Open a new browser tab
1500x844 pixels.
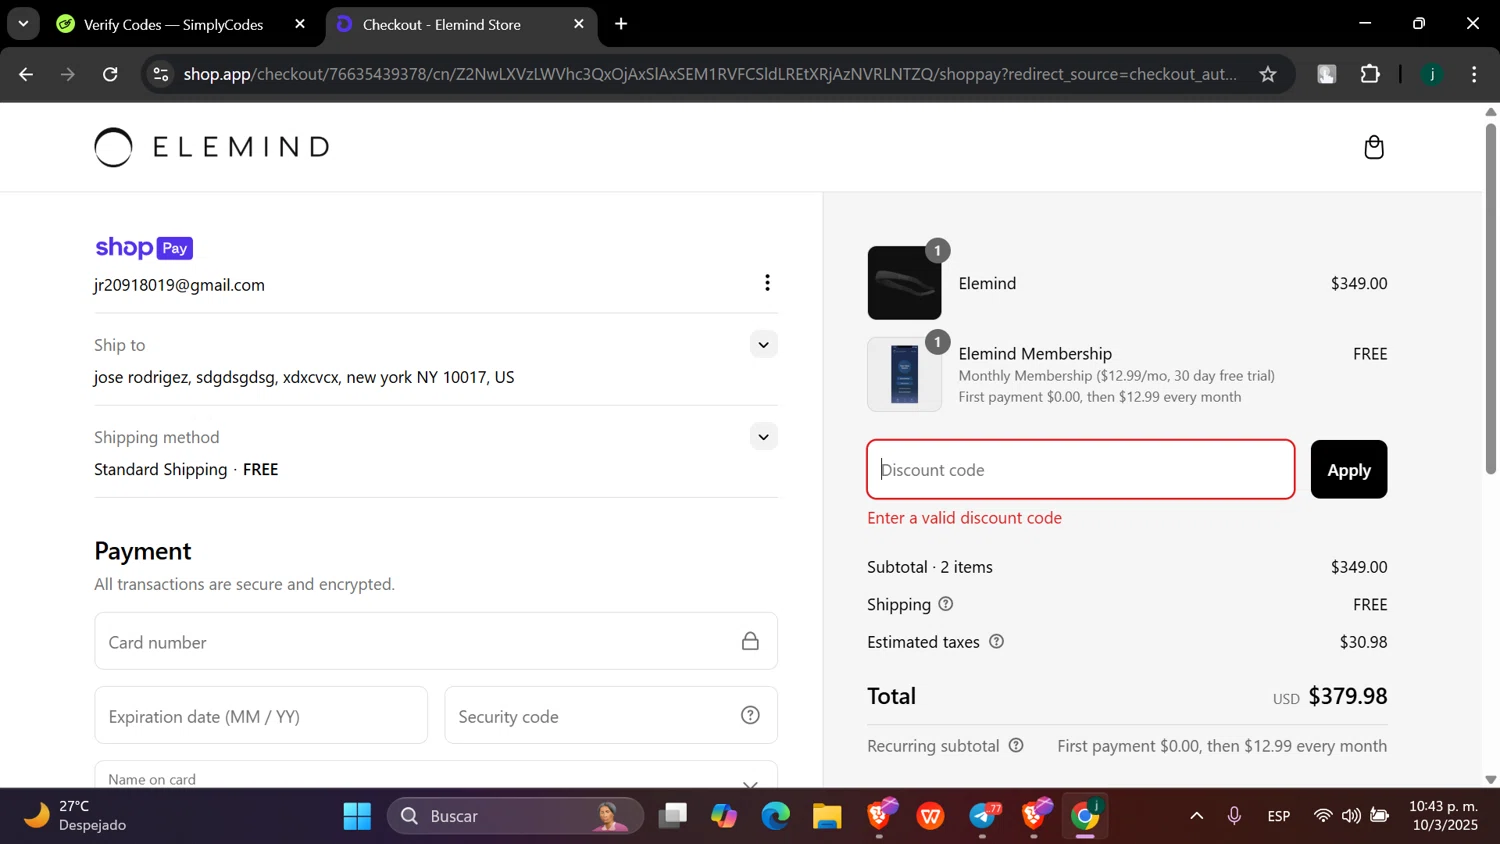click(x=621, y=24)
